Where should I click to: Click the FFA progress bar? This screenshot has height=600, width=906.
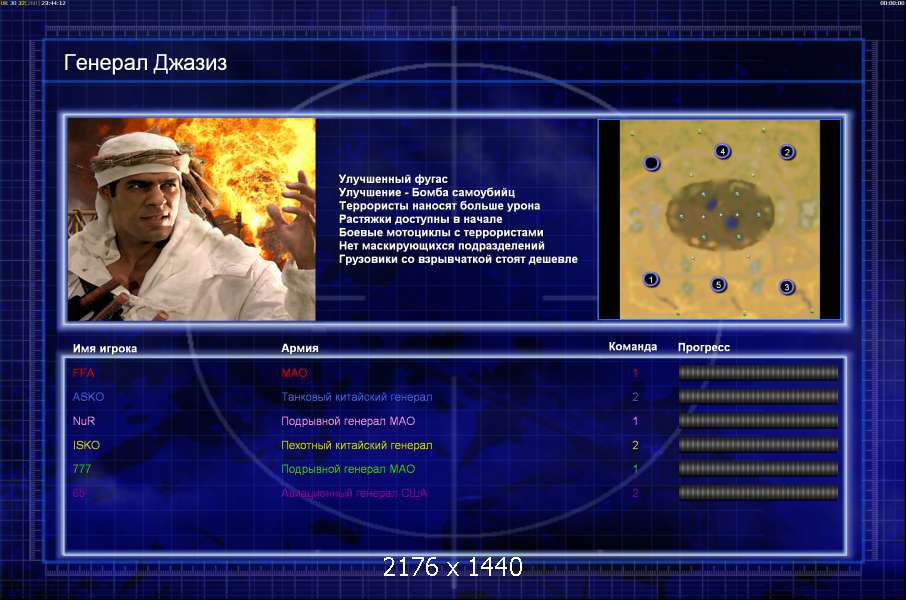click(758, 373)
